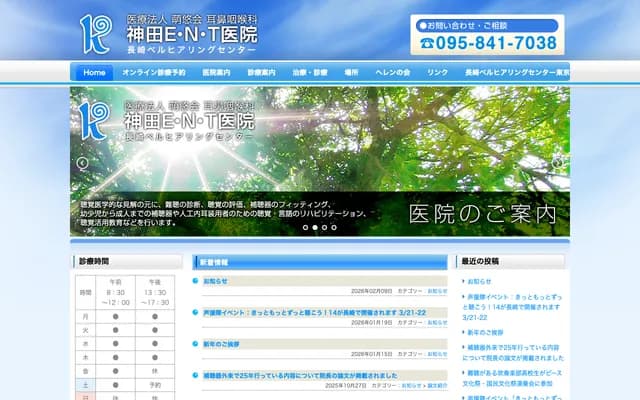Click the next slide arrow on banner
This screenshot has height=400, width=640.
point(557,163)
